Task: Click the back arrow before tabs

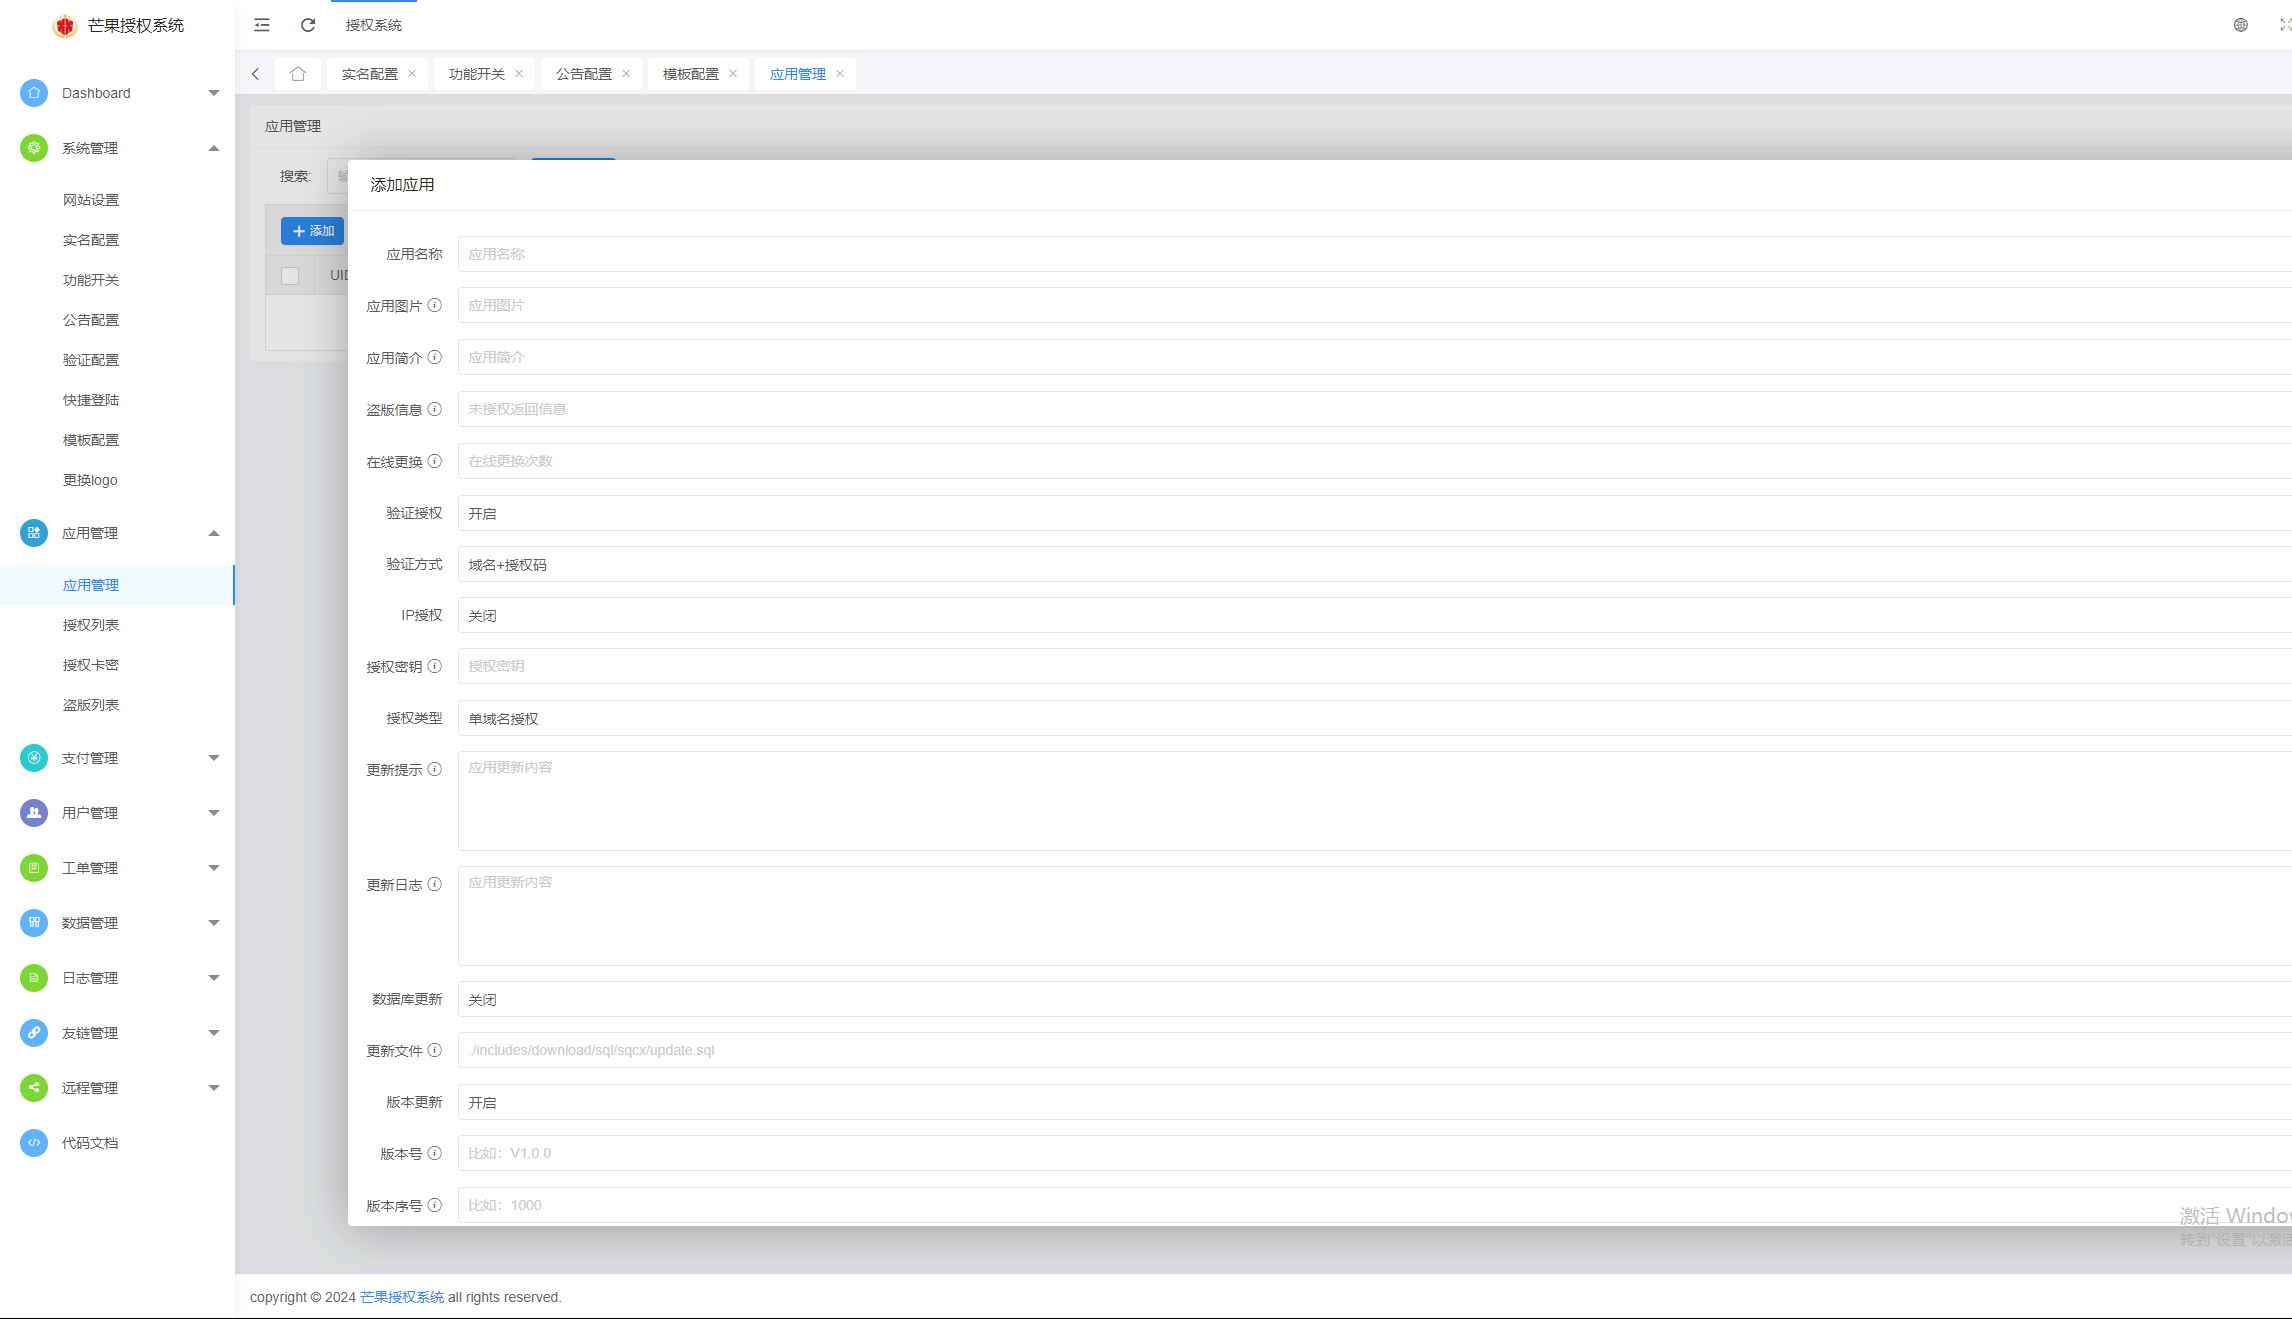Action: [x=256, y=74]
